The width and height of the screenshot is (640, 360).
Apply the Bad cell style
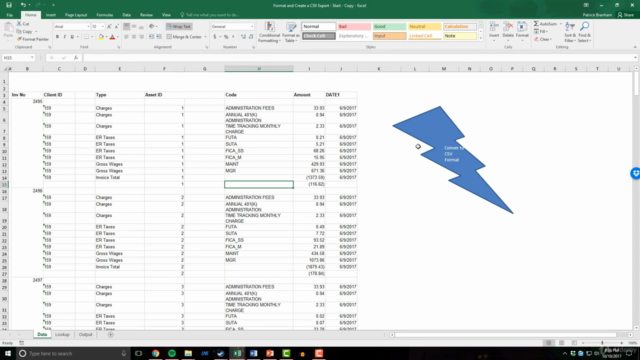[x=354, y=27]
